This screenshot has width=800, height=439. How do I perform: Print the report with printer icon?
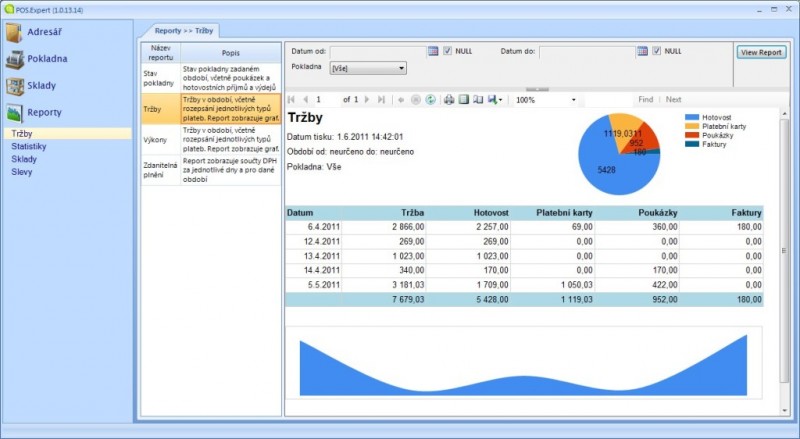pyautogui.click(x=449, y=100)
